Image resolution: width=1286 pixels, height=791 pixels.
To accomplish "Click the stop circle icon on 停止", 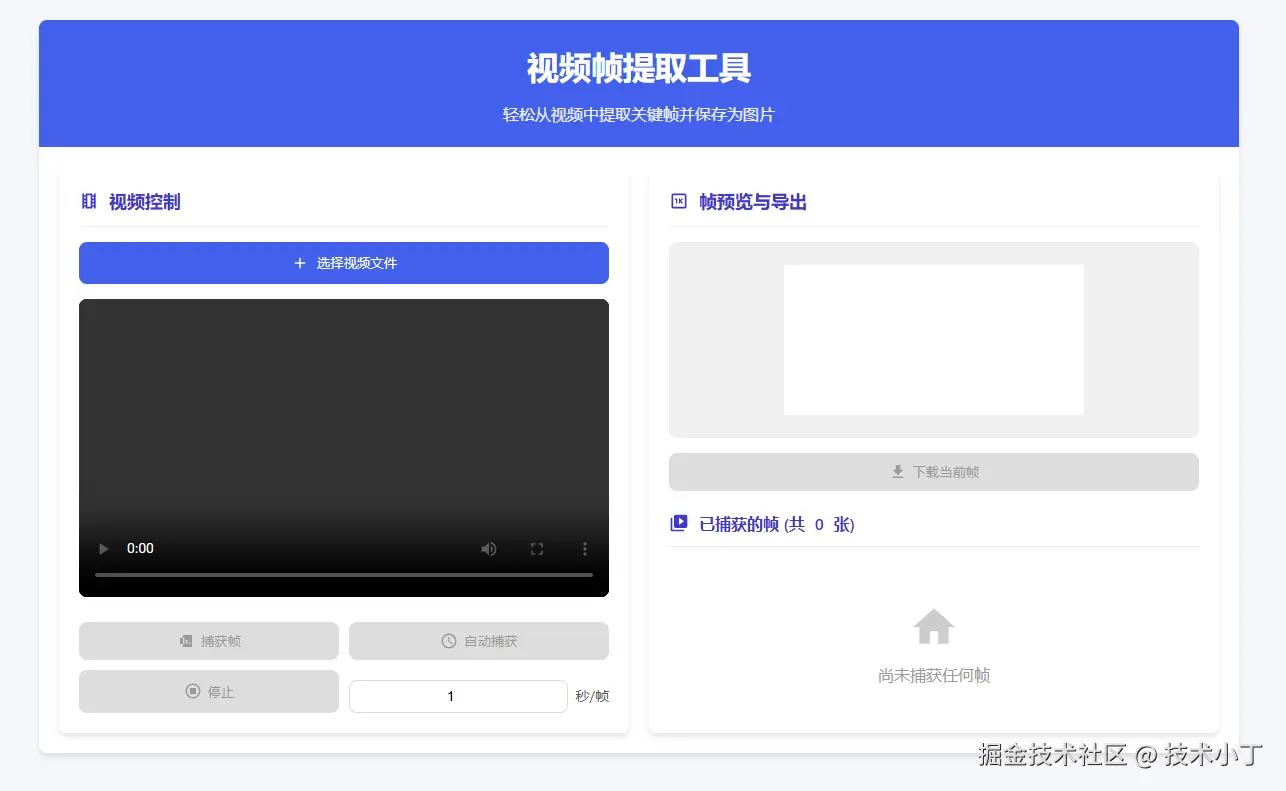I will [193, 691].
